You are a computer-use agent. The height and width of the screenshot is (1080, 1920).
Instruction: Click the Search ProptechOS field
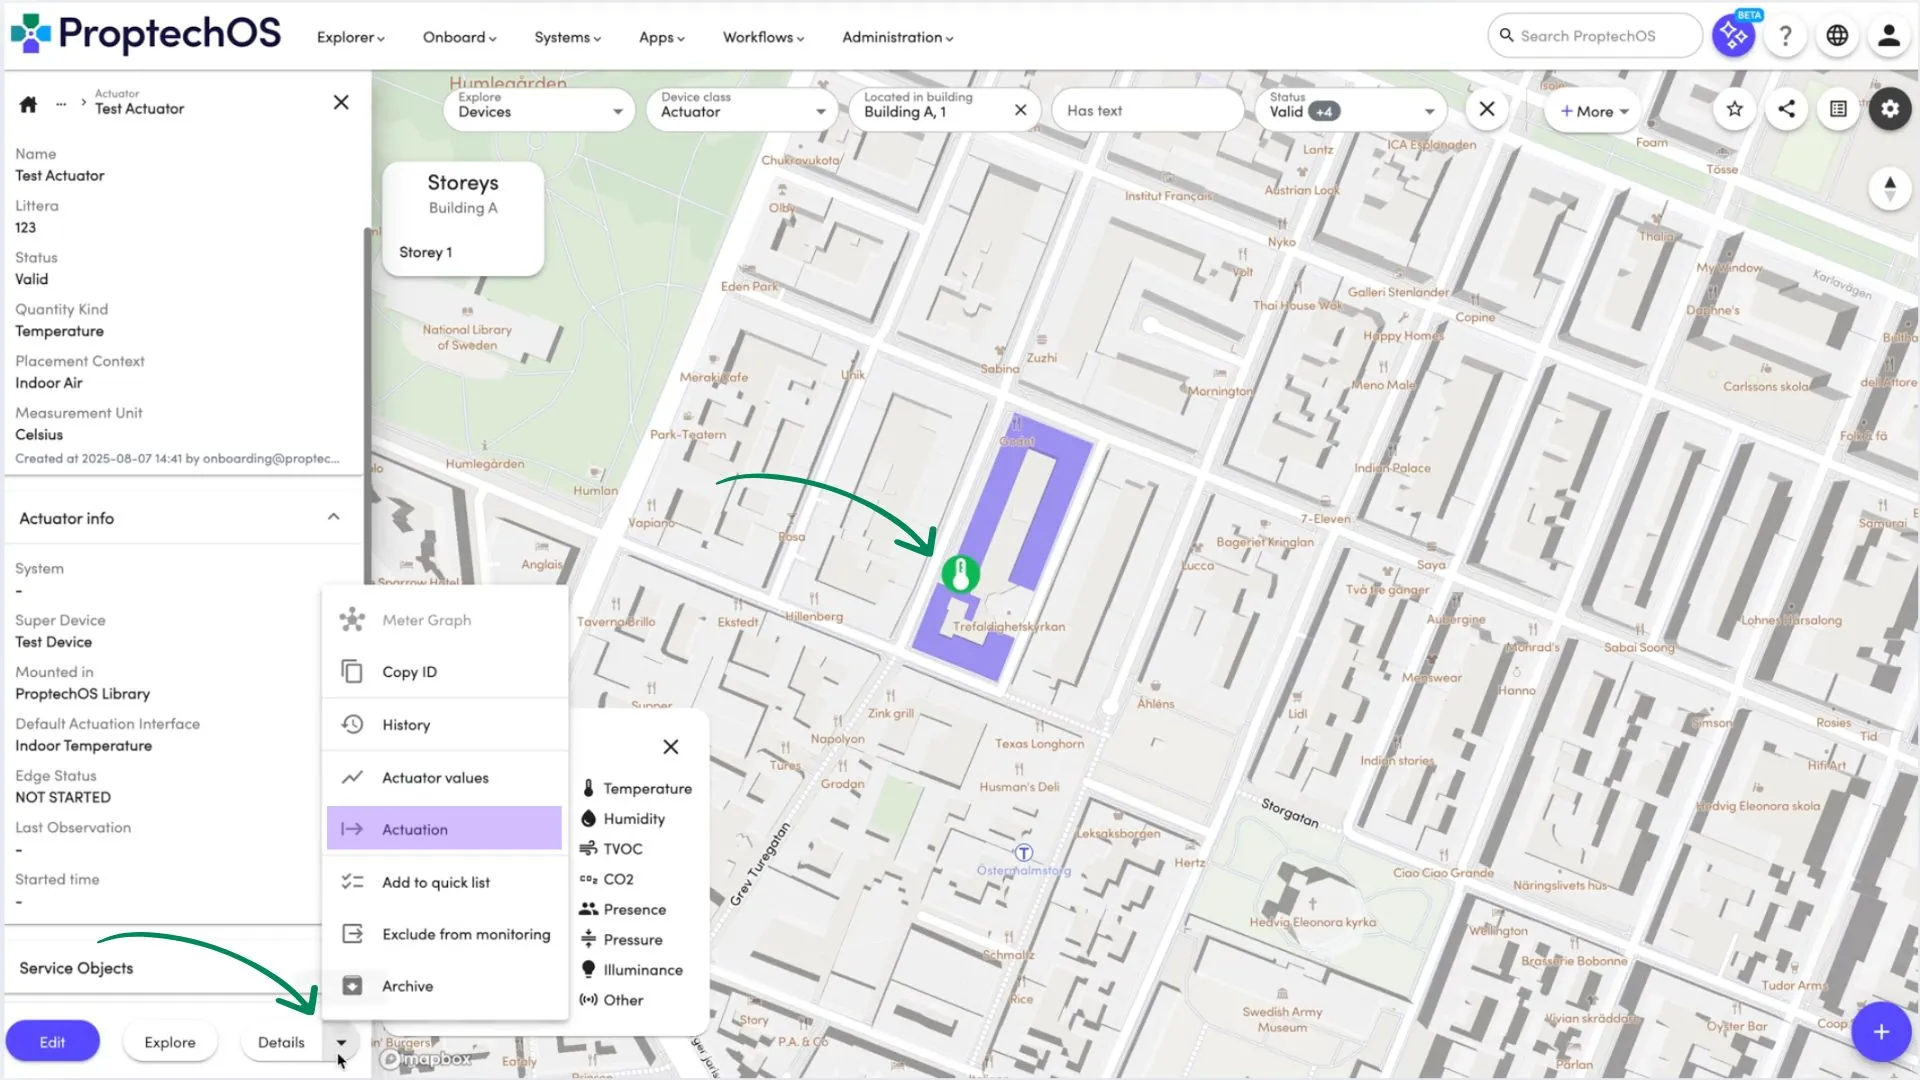pyautogui.click(x=1595, y=36)
